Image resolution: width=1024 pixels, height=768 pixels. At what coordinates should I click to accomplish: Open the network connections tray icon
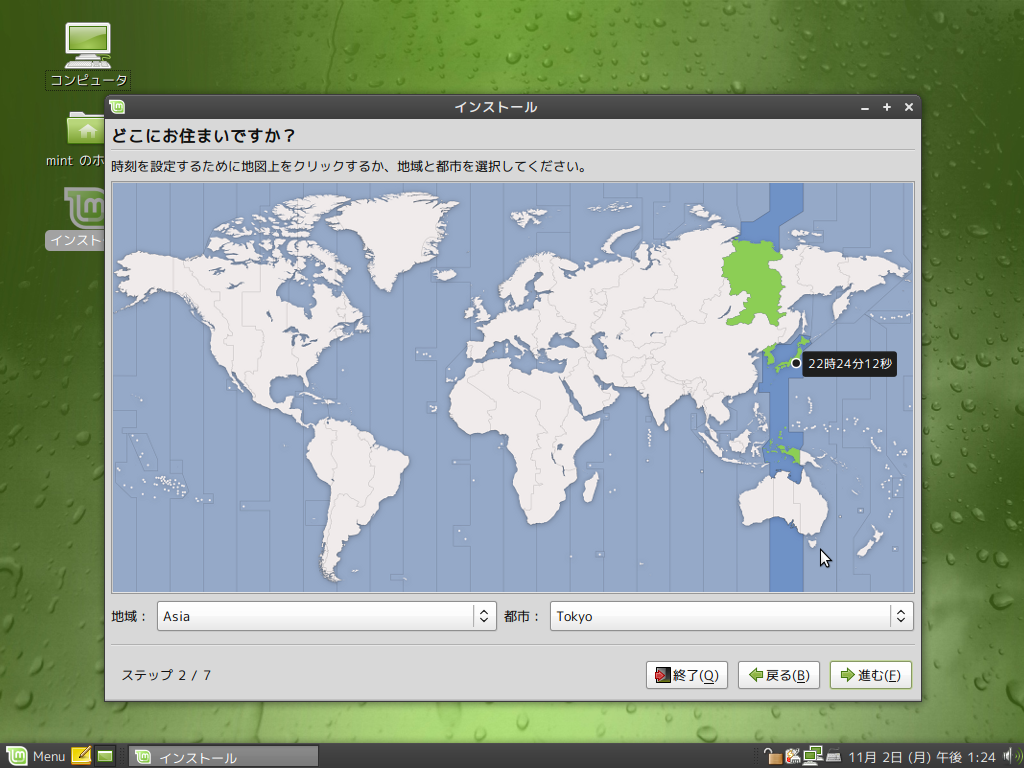click(x=812, y=756)
